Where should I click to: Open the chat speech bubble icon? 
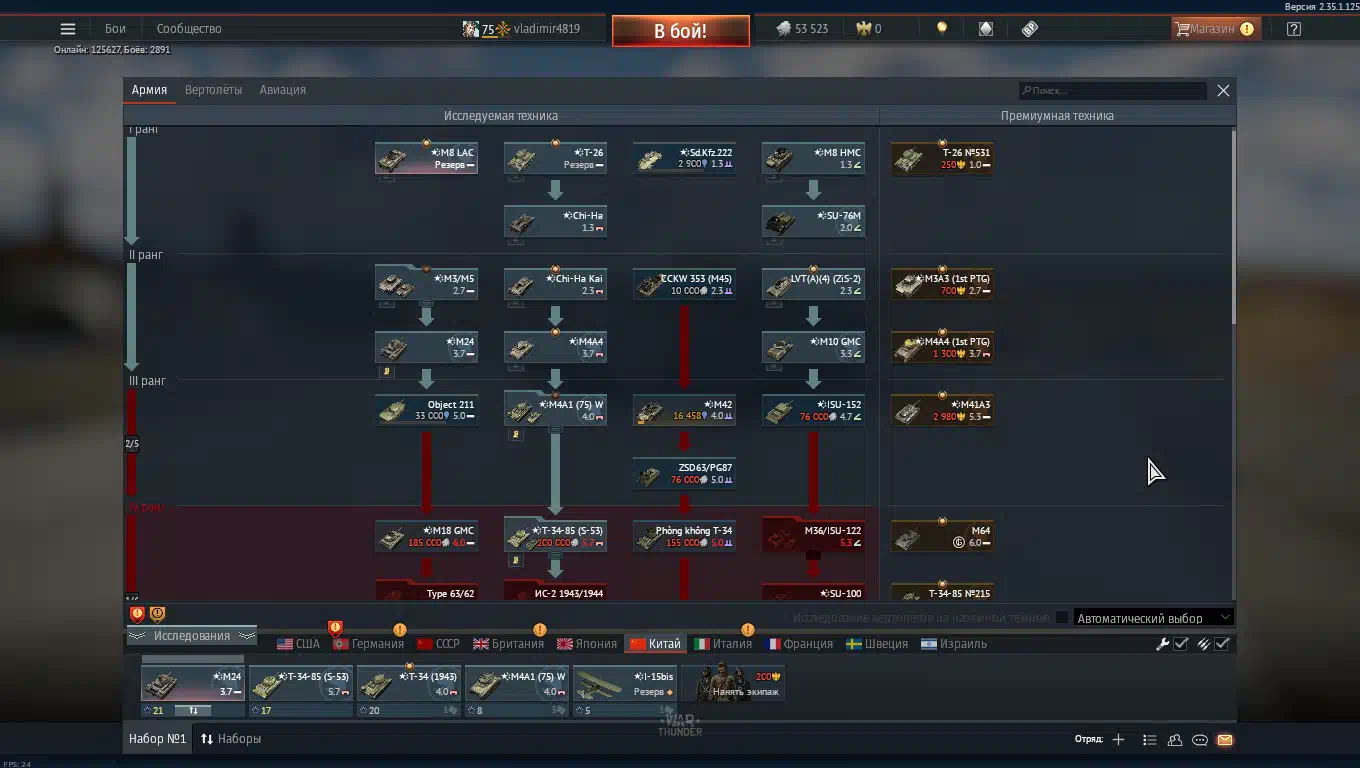(x=1200, y=740)
